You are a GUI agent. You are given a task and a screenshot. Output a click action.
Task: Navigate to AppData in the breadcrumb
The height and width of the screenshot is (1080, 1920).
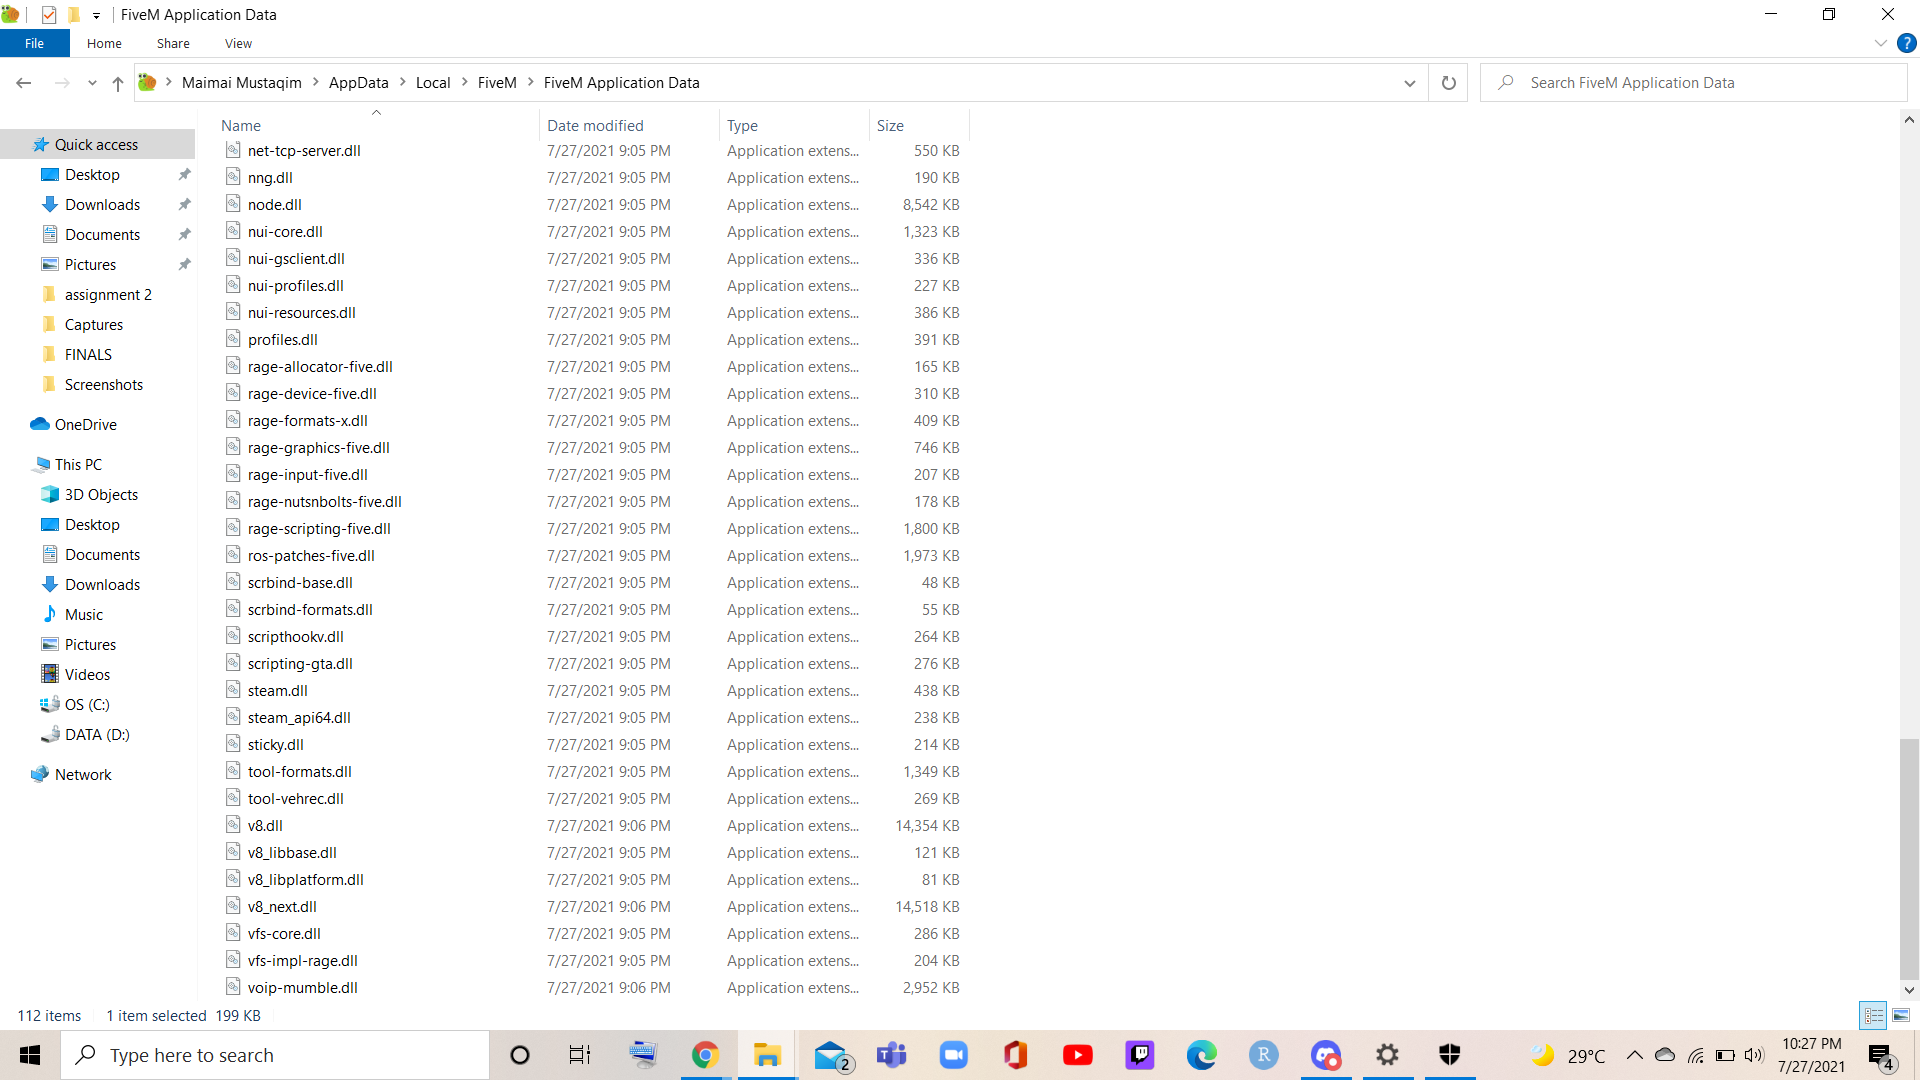[x=358, y=83]
